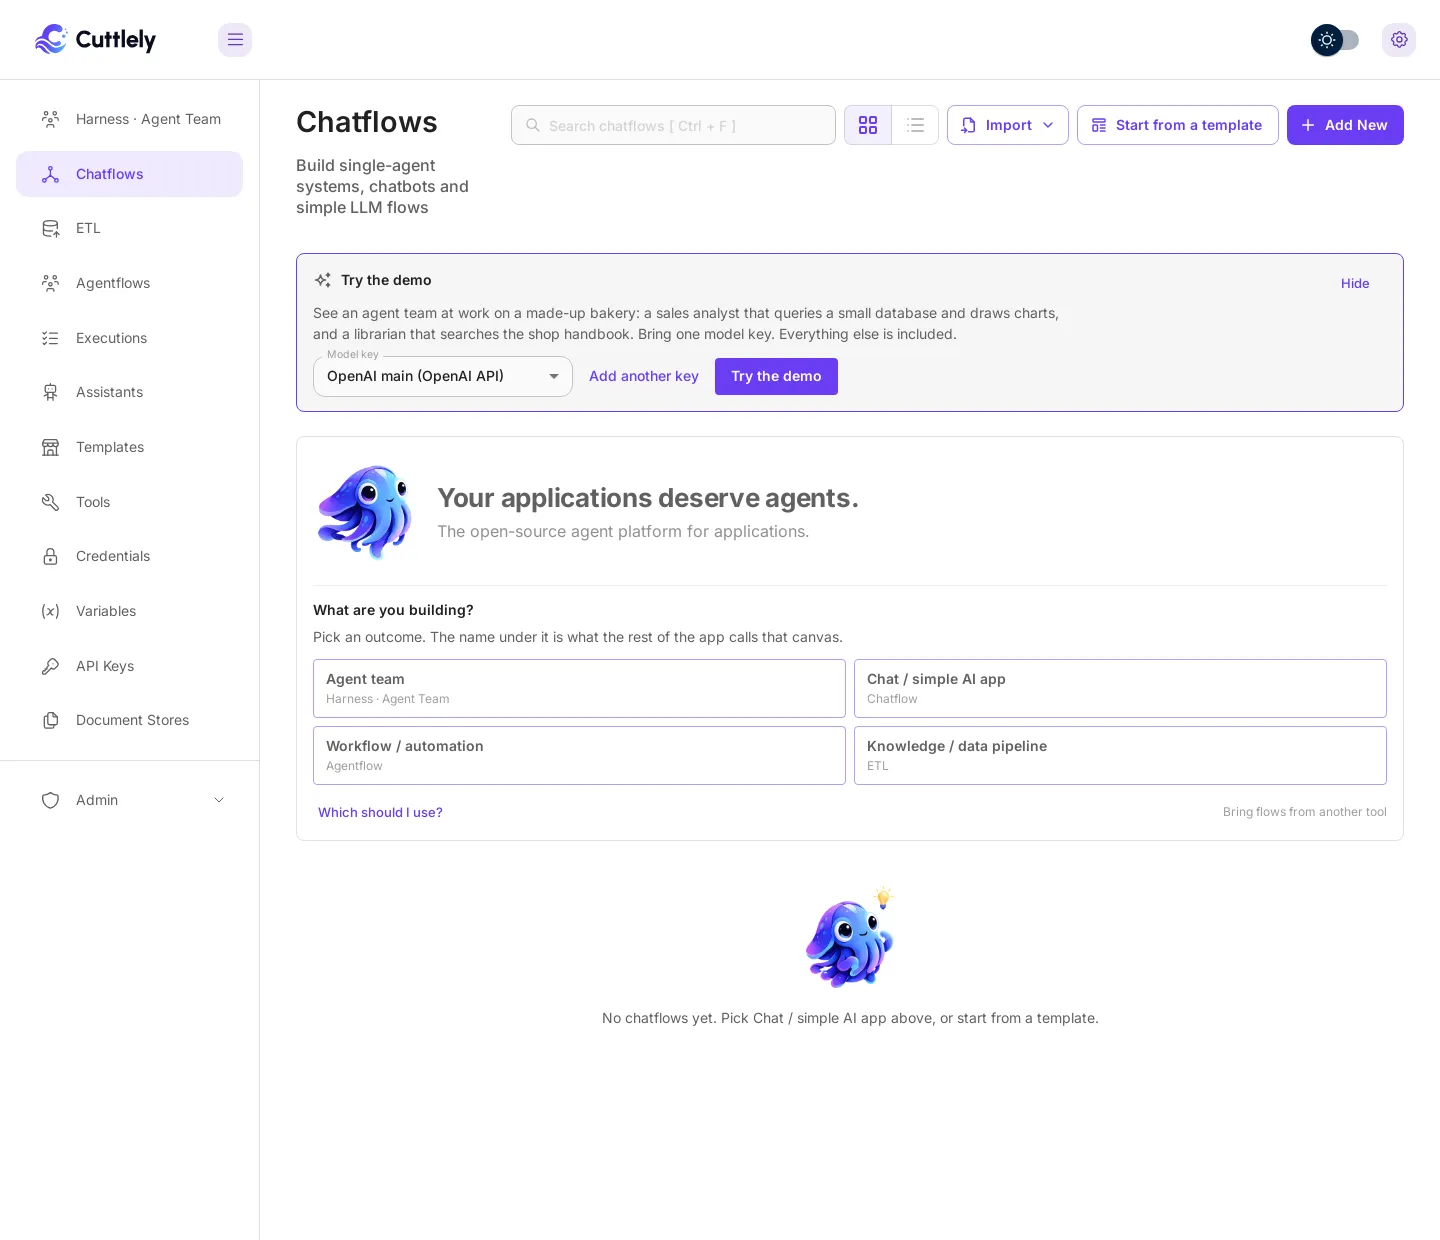
Task: Click Add another key link
Action: [x=644, y=376]
